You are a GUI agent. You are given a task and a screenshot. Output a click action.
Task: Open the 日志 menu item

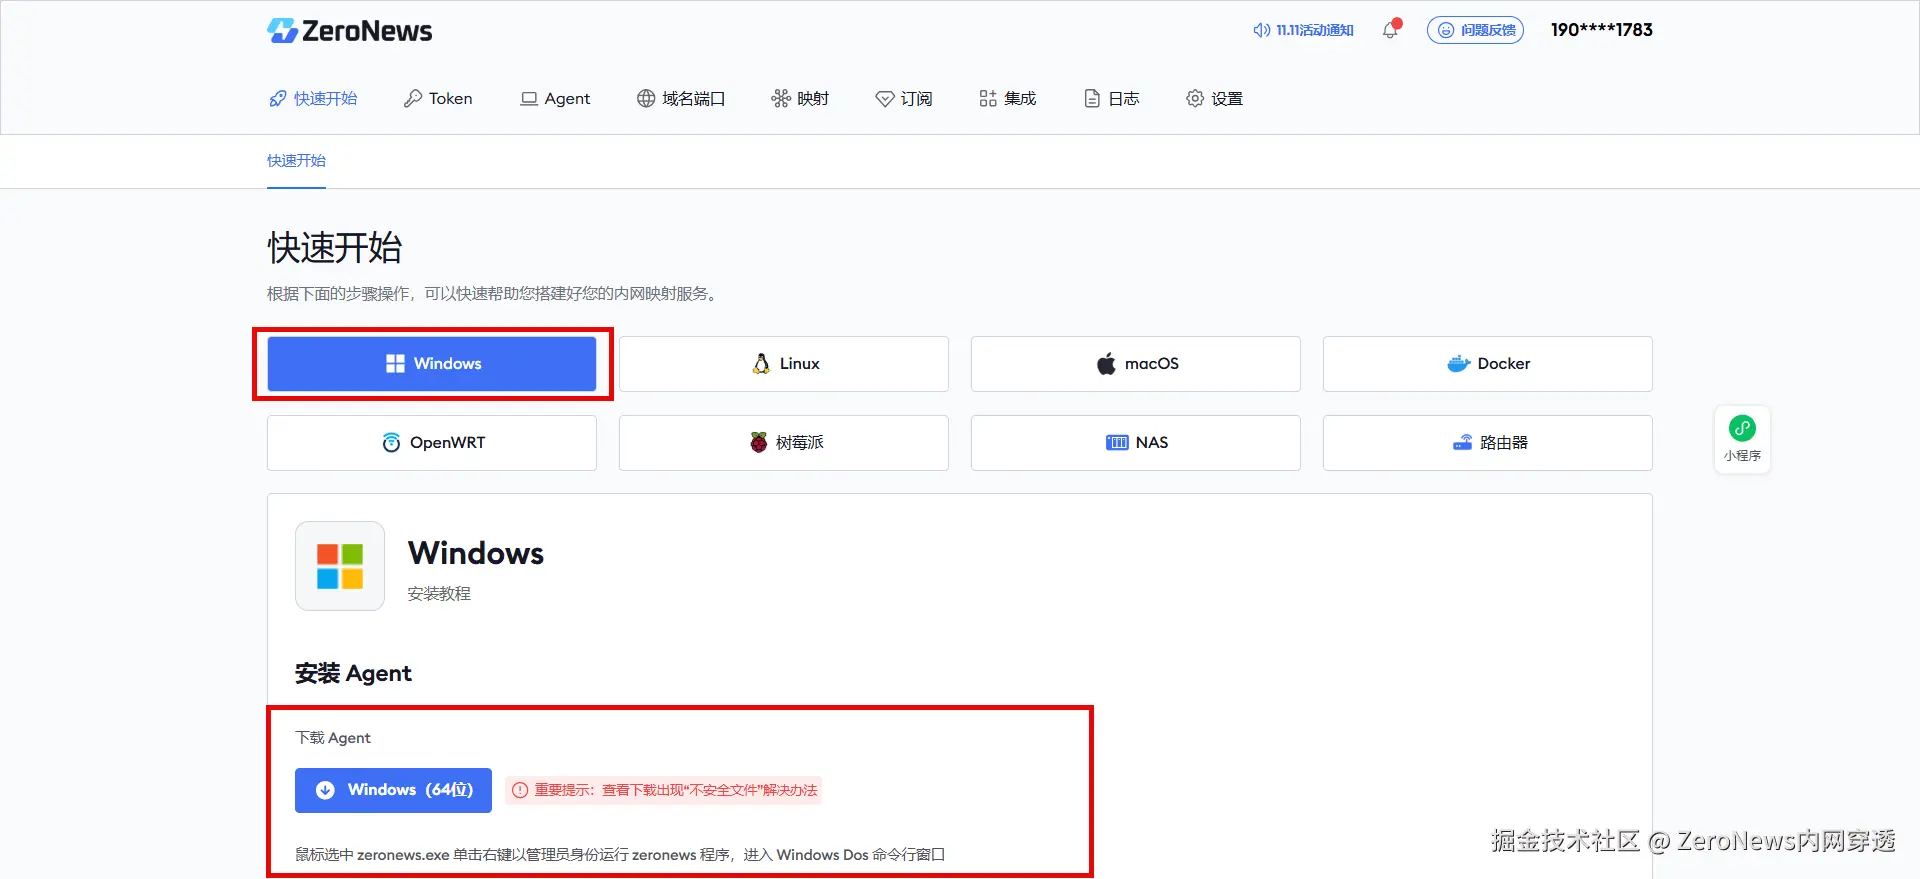1112,98
